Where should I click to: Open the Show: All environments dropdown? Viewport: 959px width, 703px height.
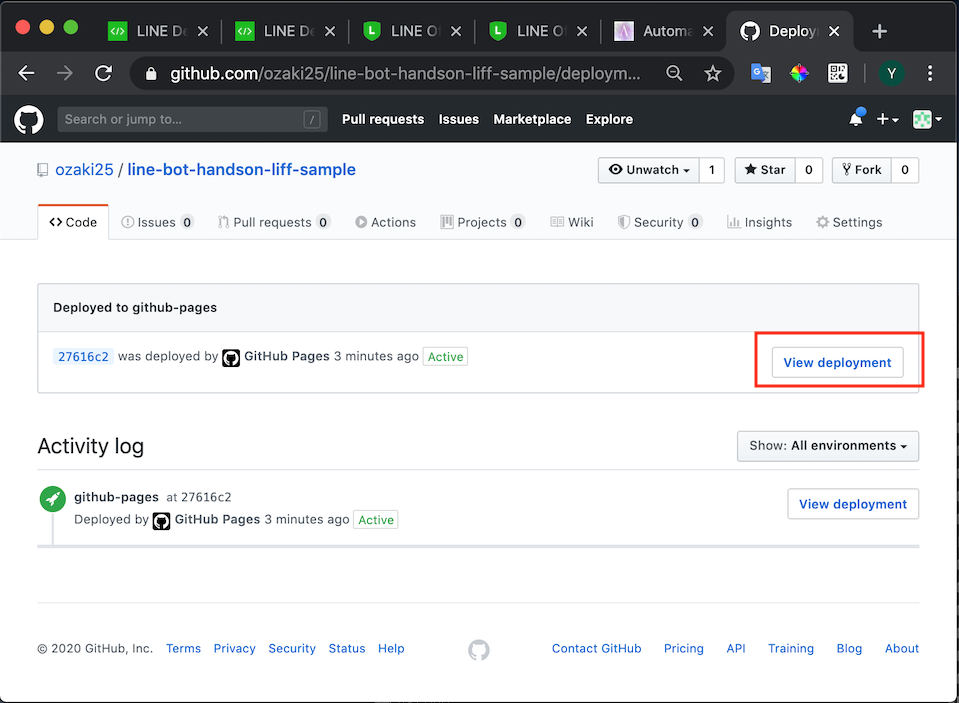click(x=828, y=446)
